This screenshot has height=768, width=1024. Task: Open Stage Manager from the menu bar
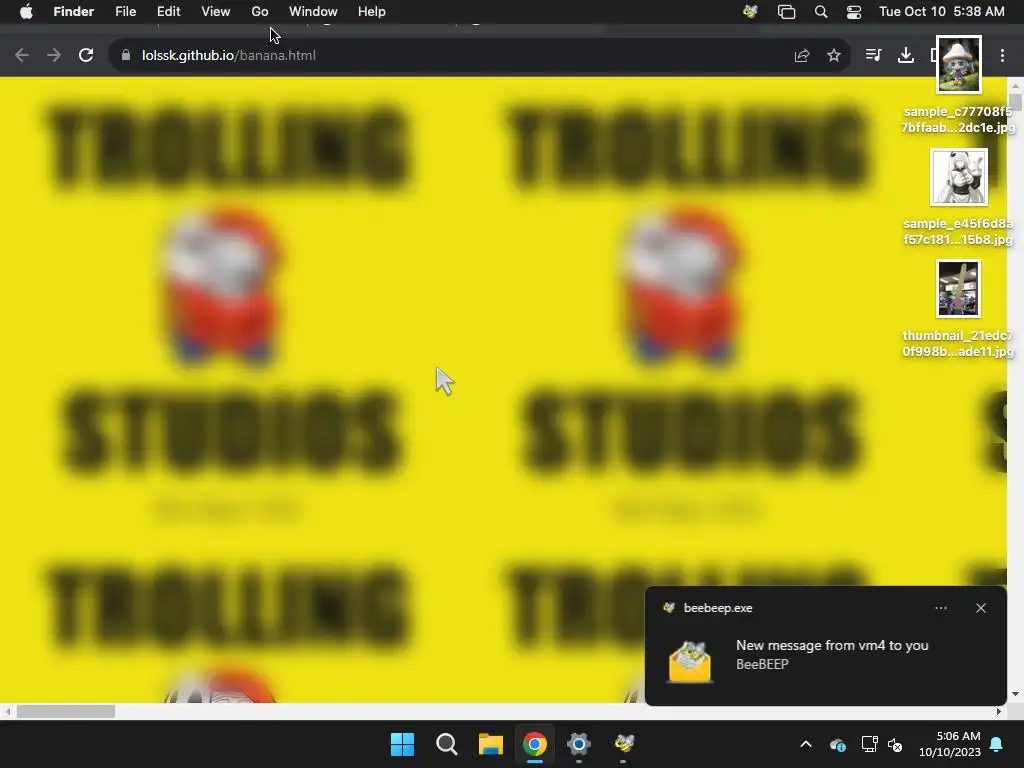pos(786,12)
